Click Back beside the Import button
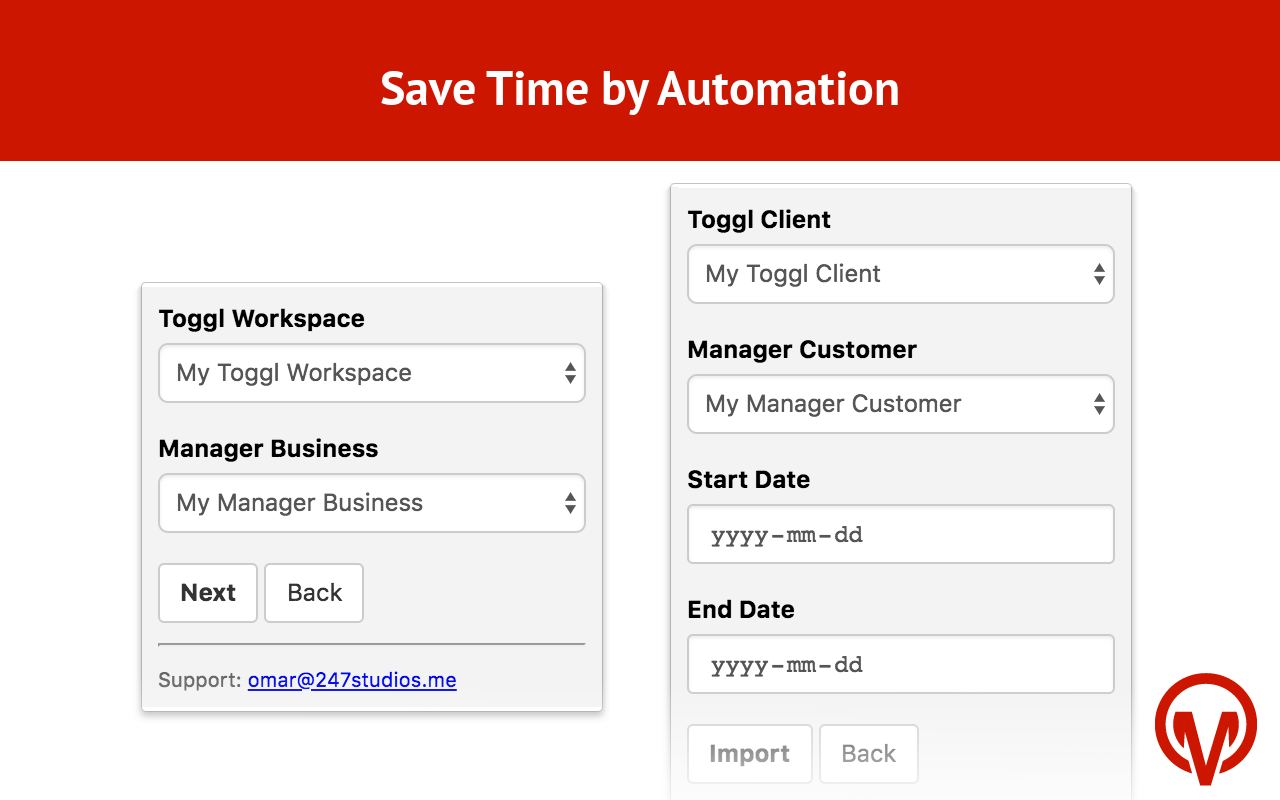The image size is (1280, 800). pyautogui.click(x=869, y=754)
